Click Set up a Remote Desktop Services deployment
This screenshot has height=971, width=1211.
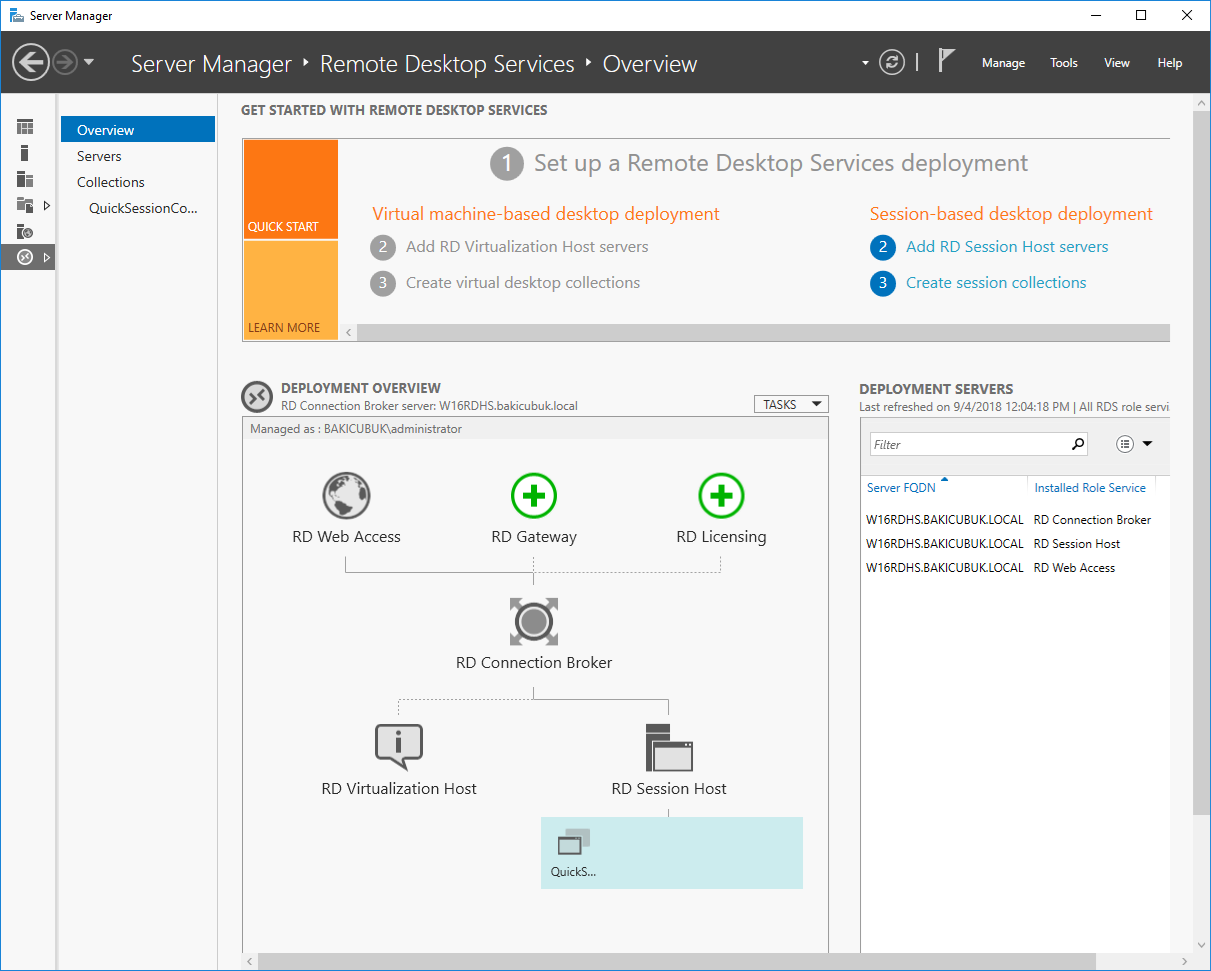pos(781,163)
